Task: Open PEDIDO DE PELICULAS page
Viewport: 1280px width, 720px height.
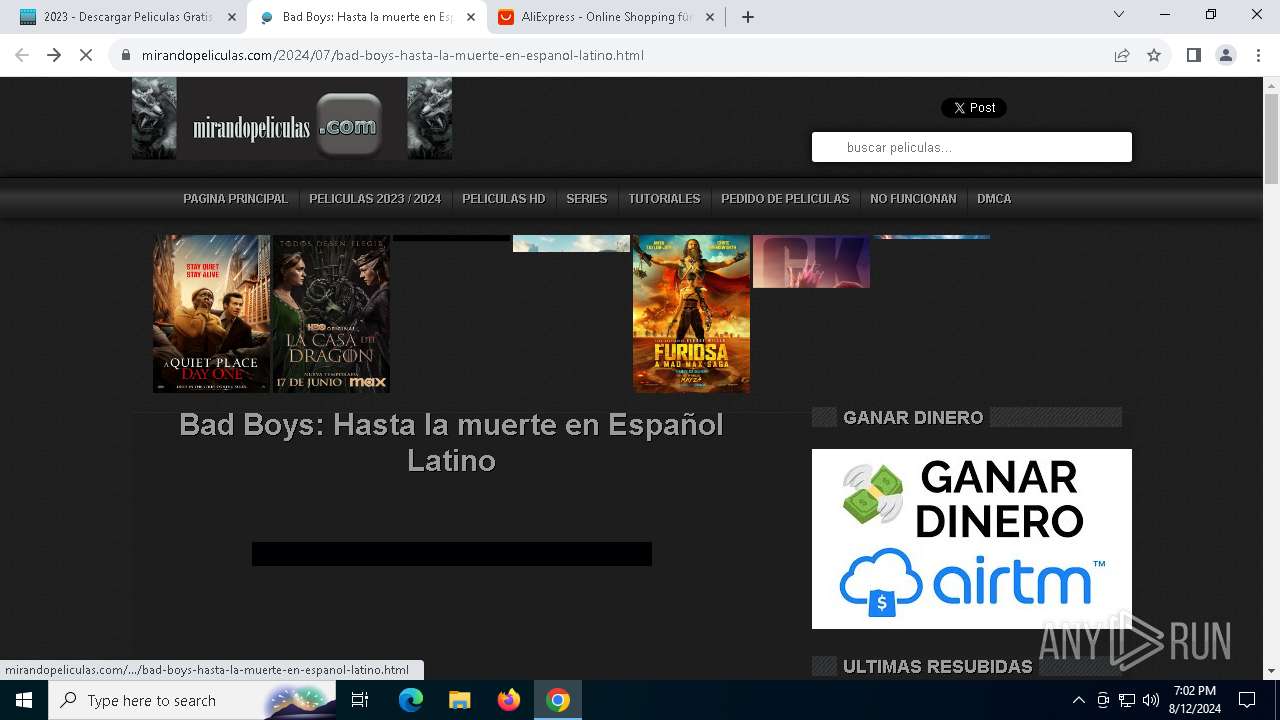Action: pos(785,199)
